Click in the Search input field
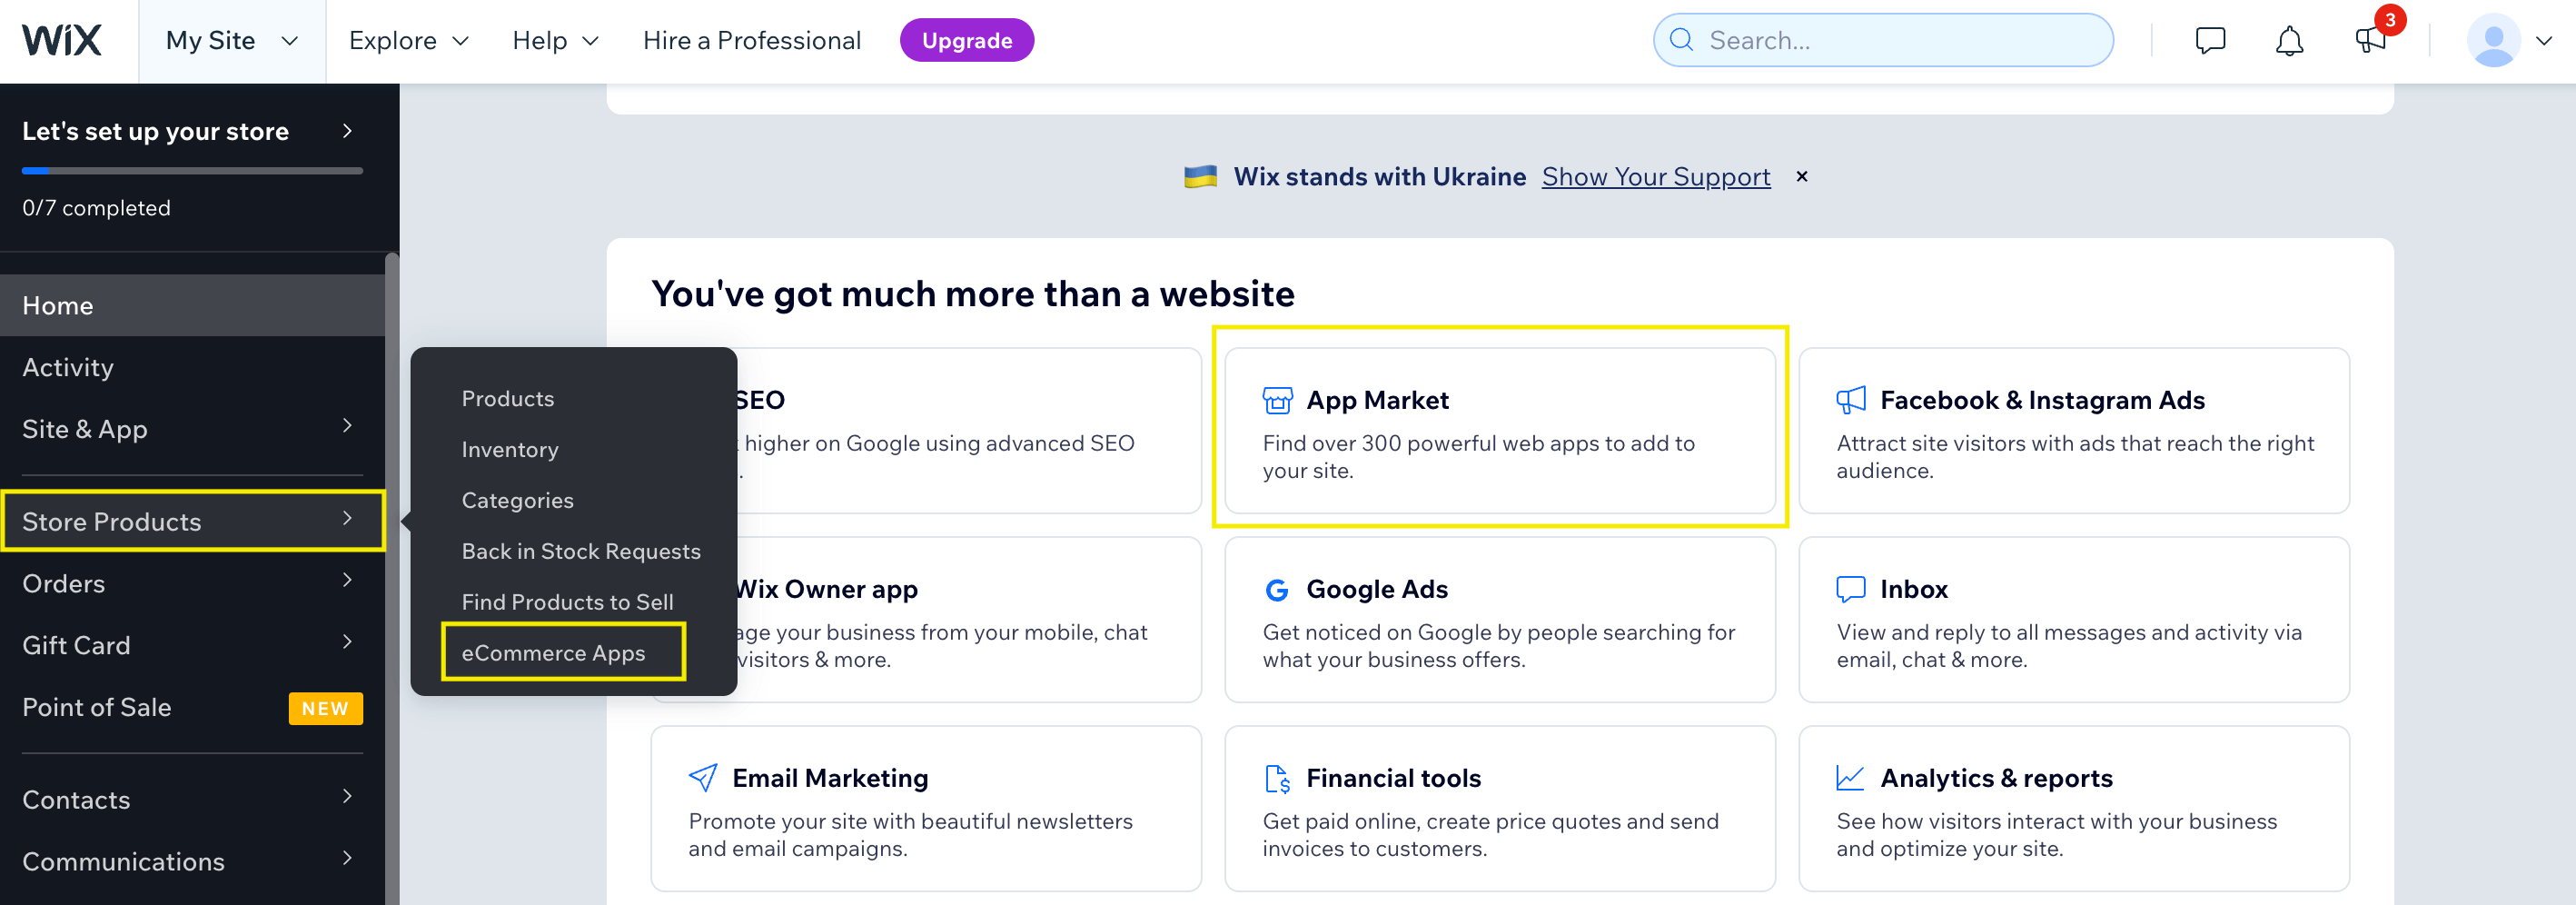 point(1884,40)
